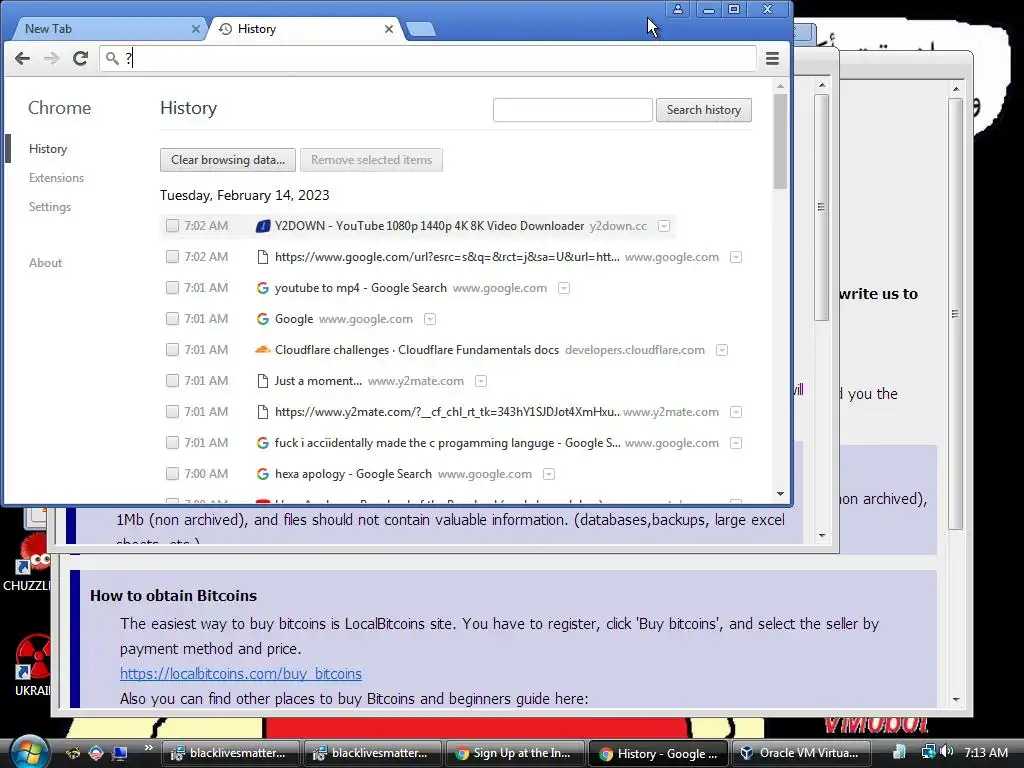Open the dropdown for 'hexa apology' entry

coord(549,474)
